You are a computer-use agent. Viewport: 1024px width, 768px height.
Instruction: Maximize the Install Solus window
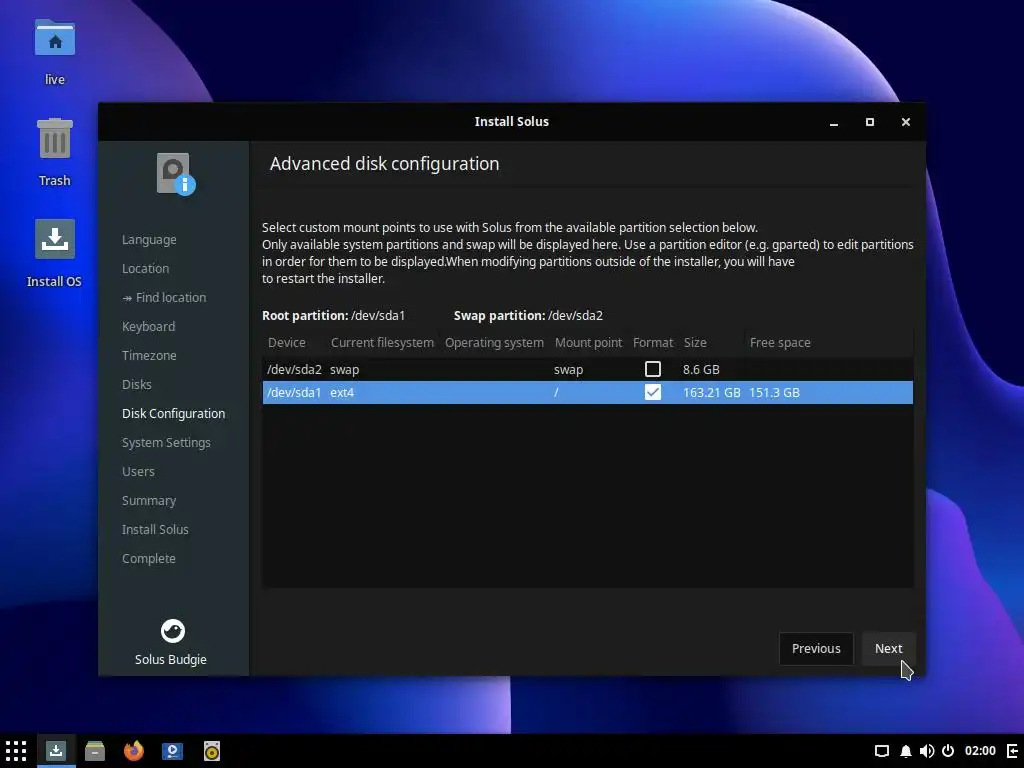[869, 122]
